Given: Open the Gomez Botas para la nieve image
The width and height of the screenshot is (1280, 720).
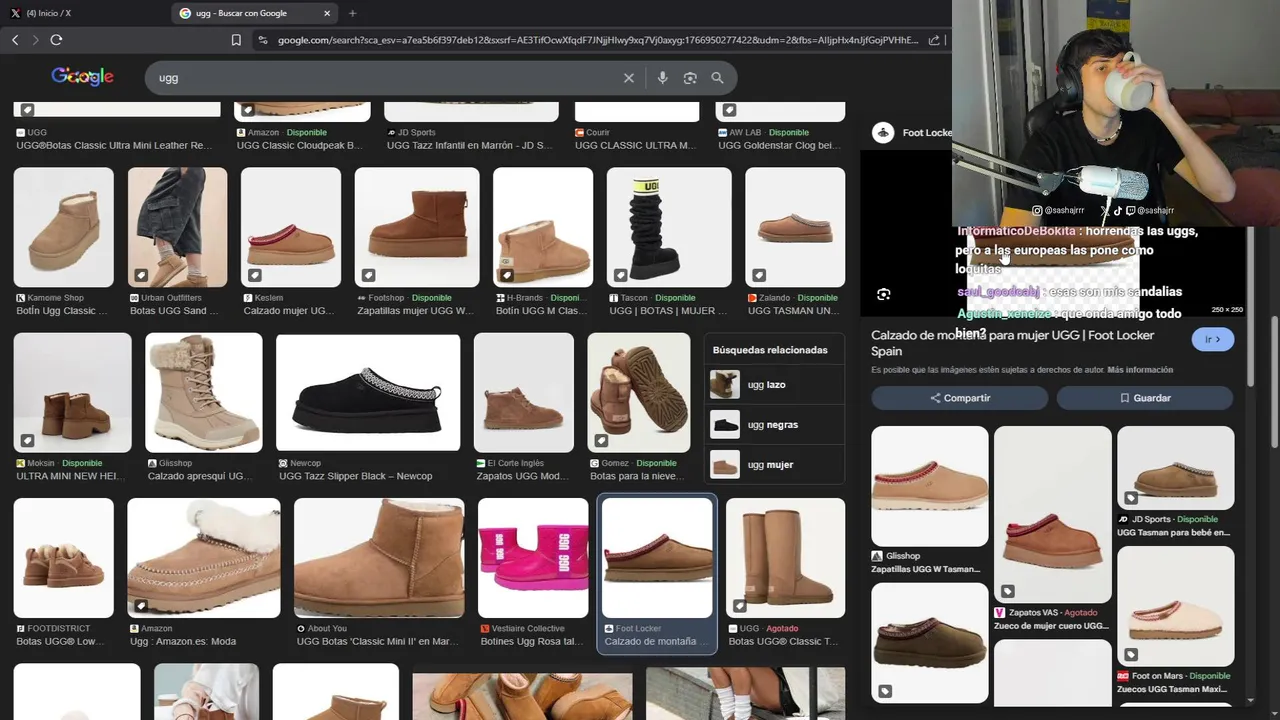Looking at the screenshot, I should 639,392.
